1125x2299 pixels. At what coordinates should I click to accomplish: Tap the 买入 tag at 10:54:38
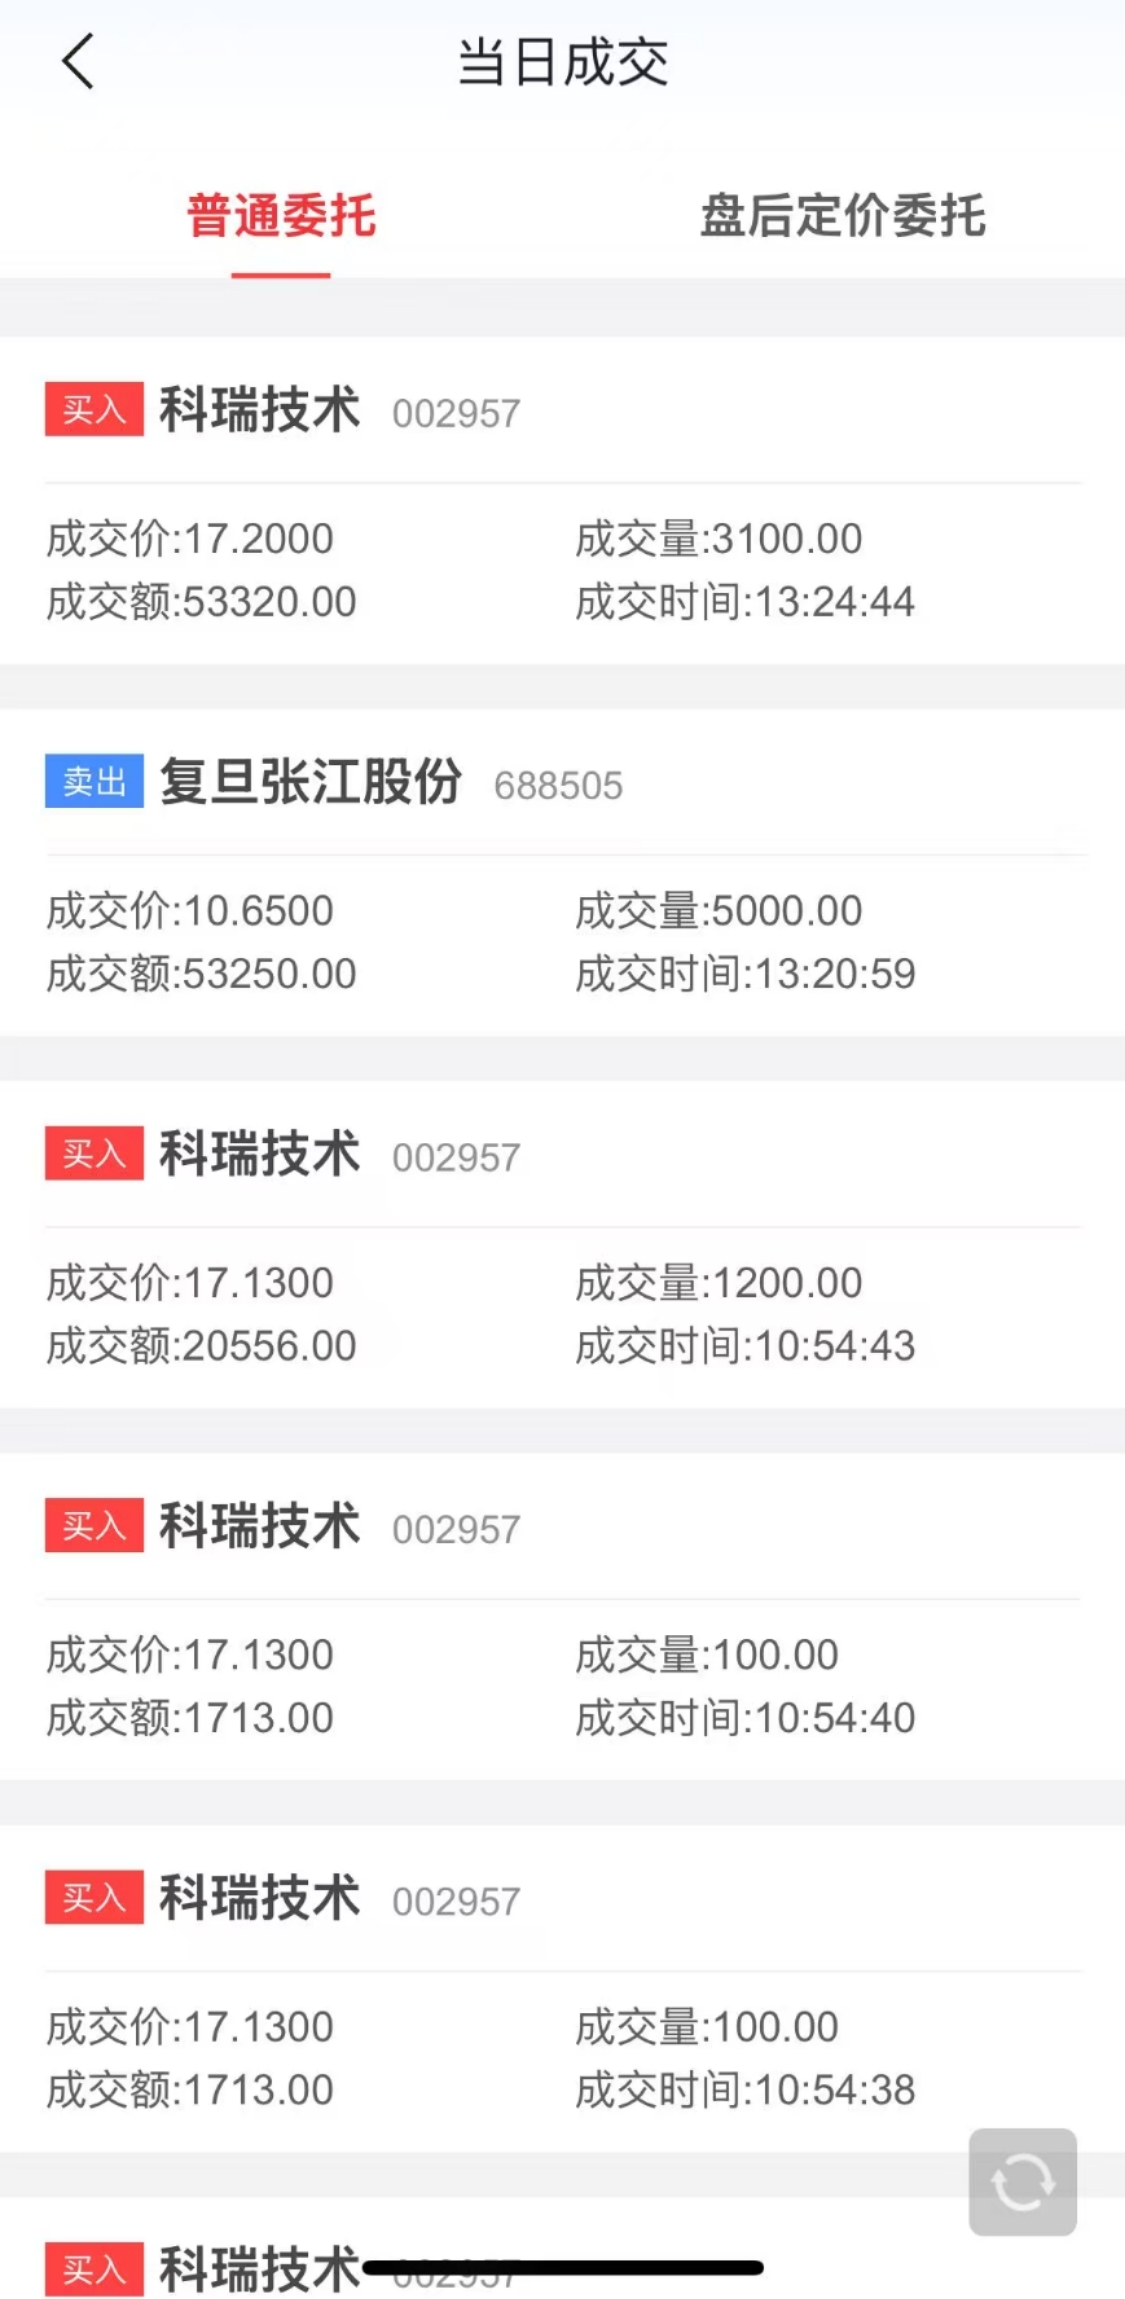94,1897
